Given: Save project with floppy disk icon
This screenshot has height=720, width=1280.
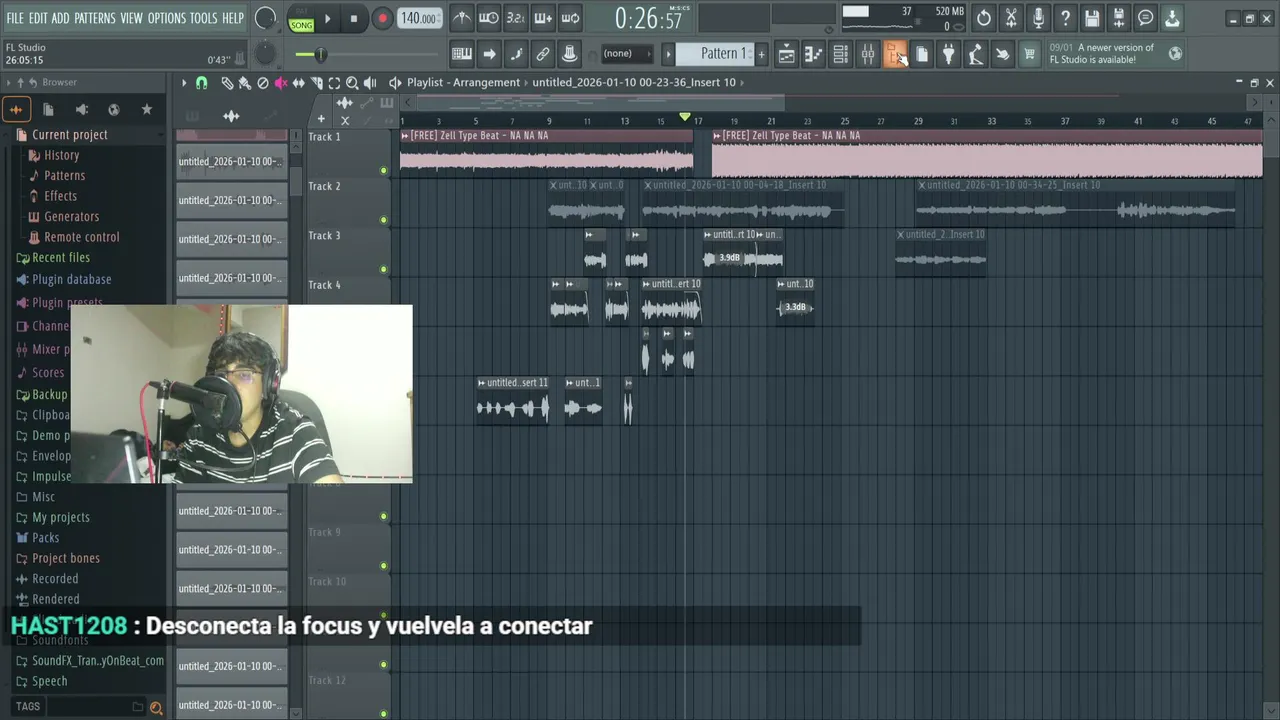Looking at the screenshot, I should (x=1092, y=18).
